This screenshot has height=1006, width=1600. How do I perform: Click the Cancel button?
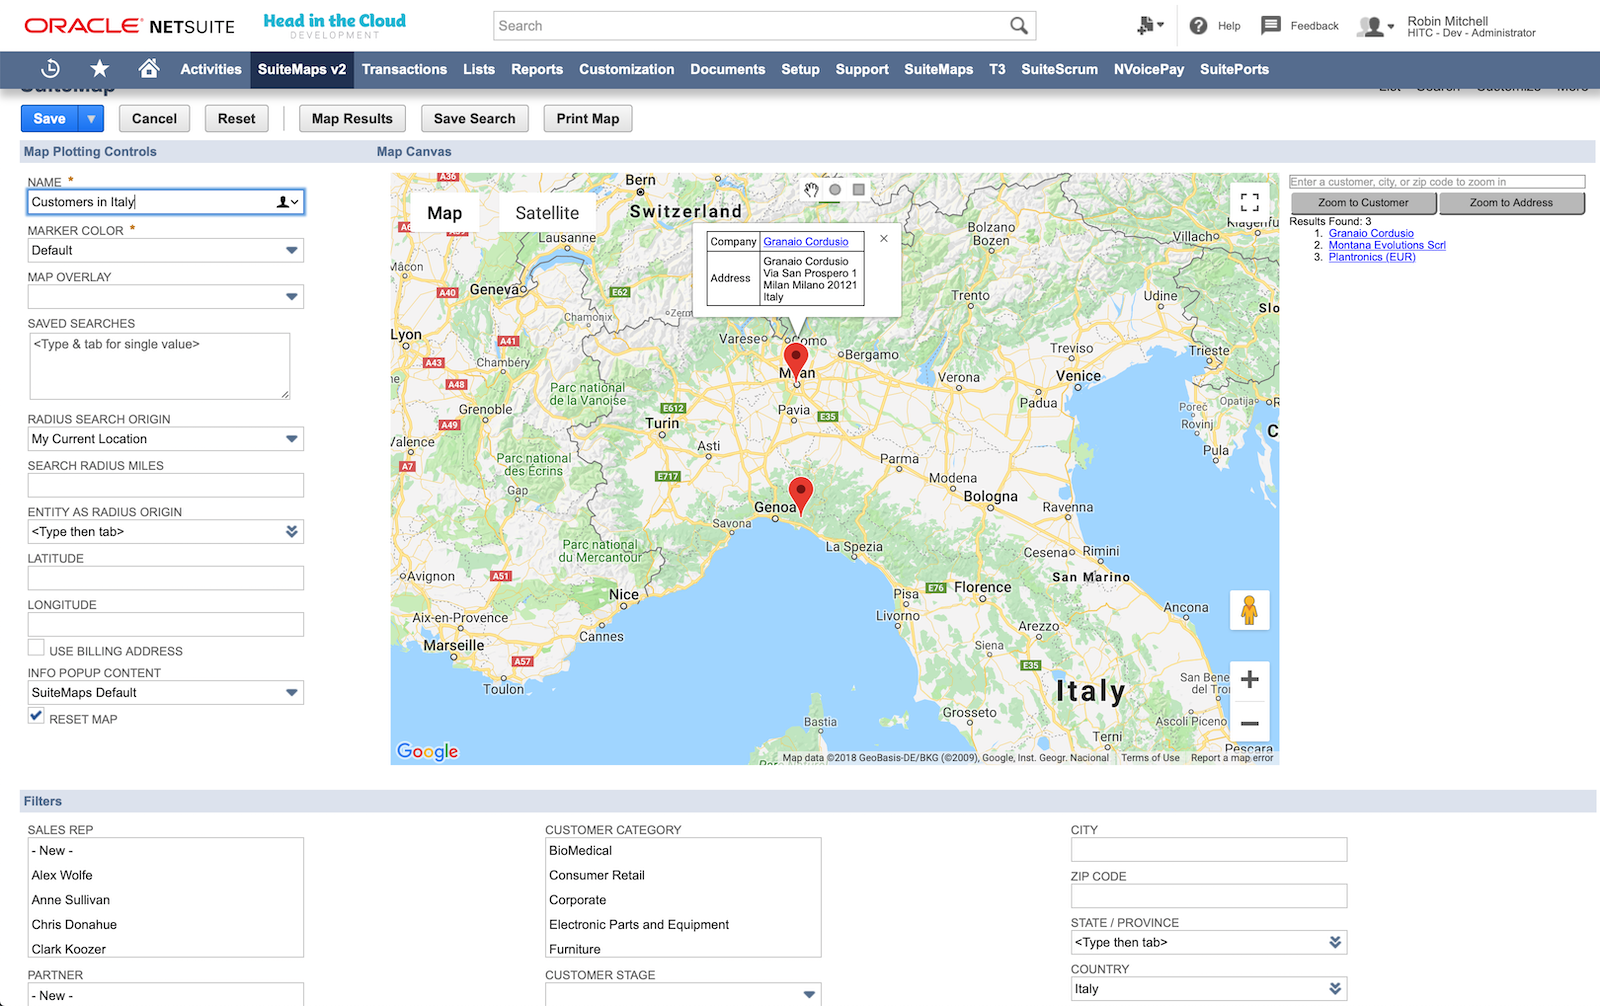click(x=154, y=118)
